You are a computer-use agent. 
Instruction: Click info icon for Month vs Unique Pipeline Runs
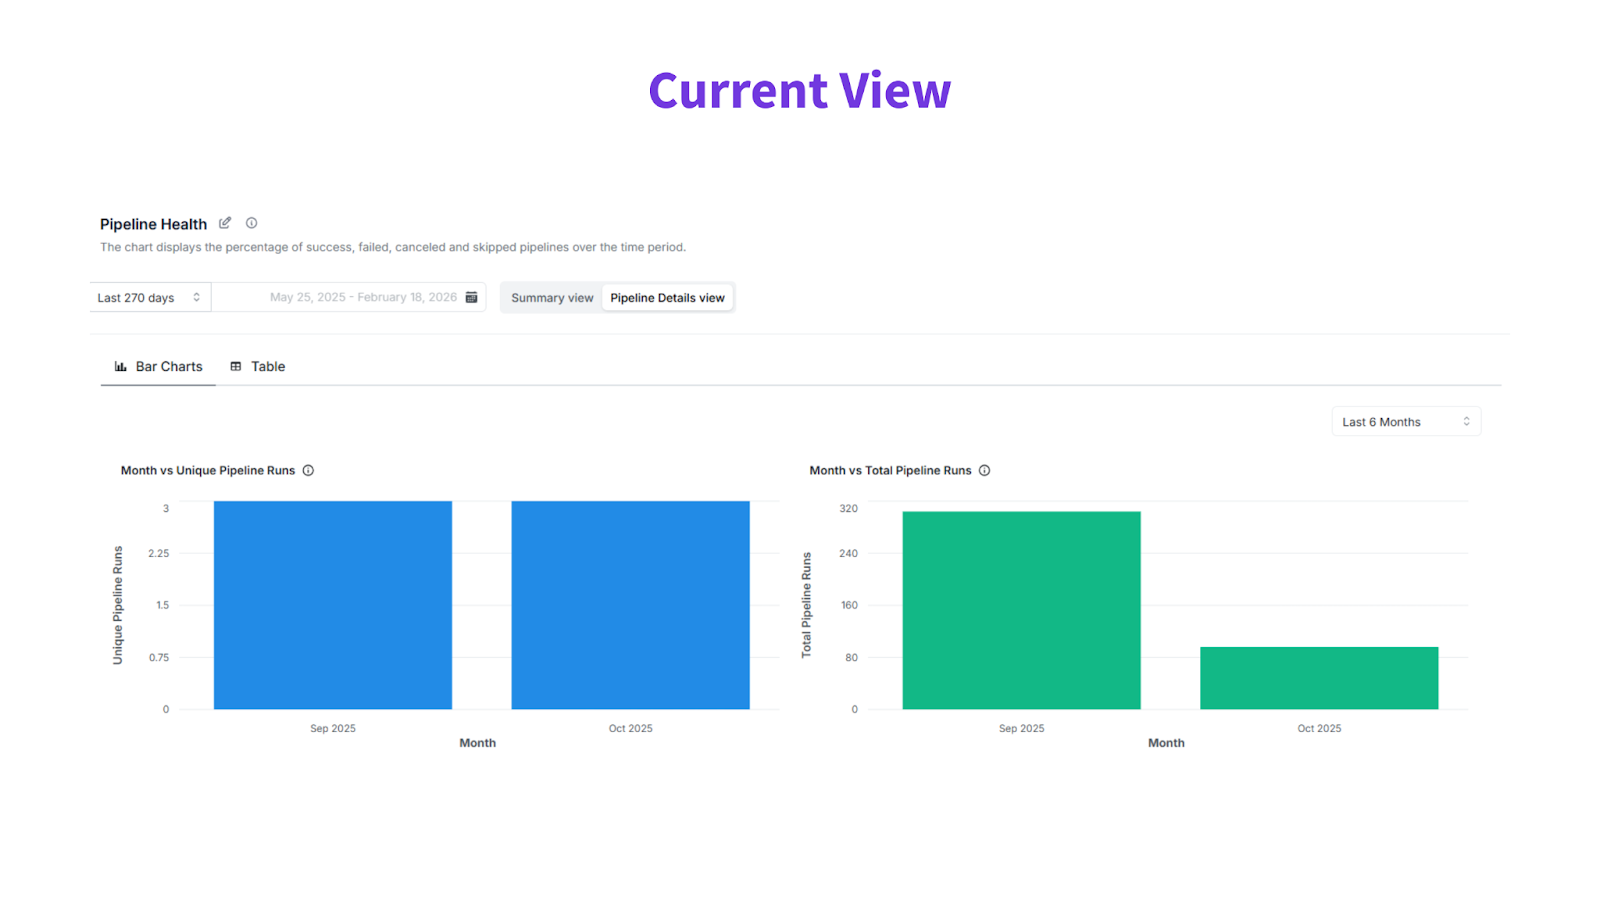coord(308,470)
